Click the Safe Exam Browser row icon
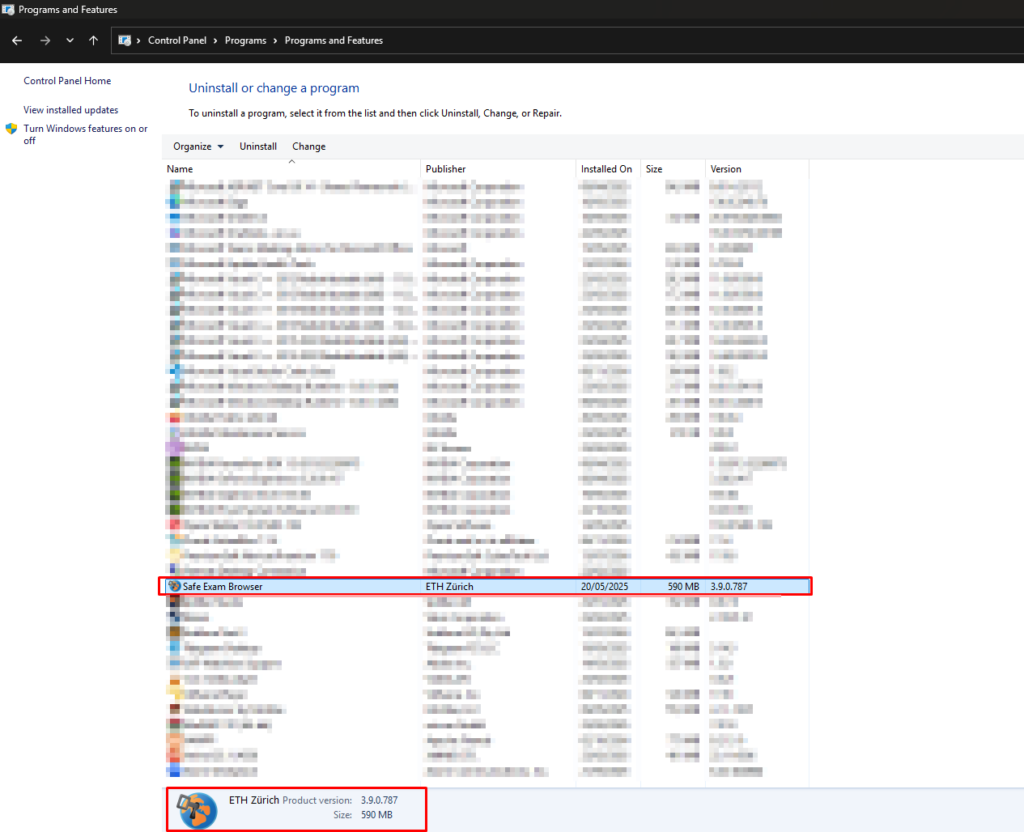1024x832 pixels. click(174, 586)
